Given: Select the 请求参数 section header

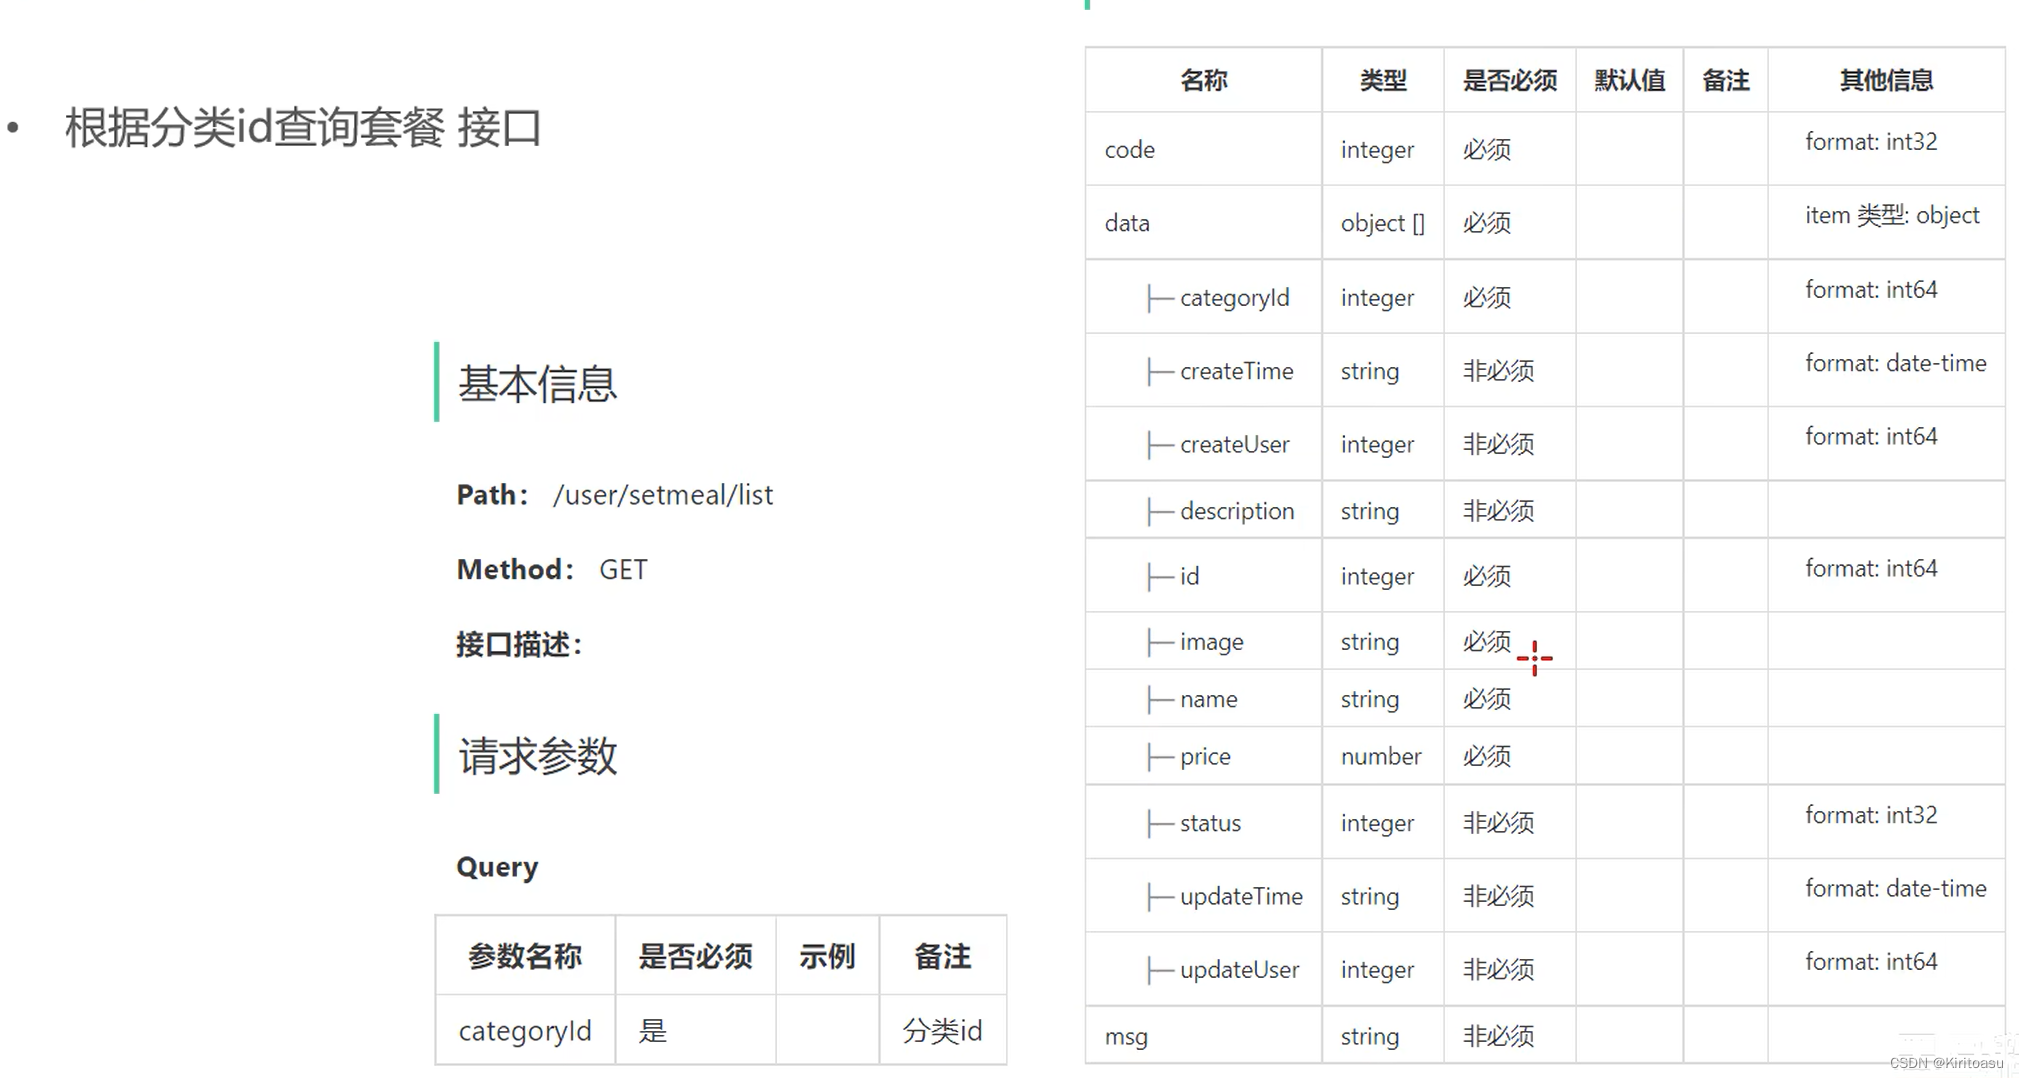Looking at the screenshot, I should pos(538,757).
